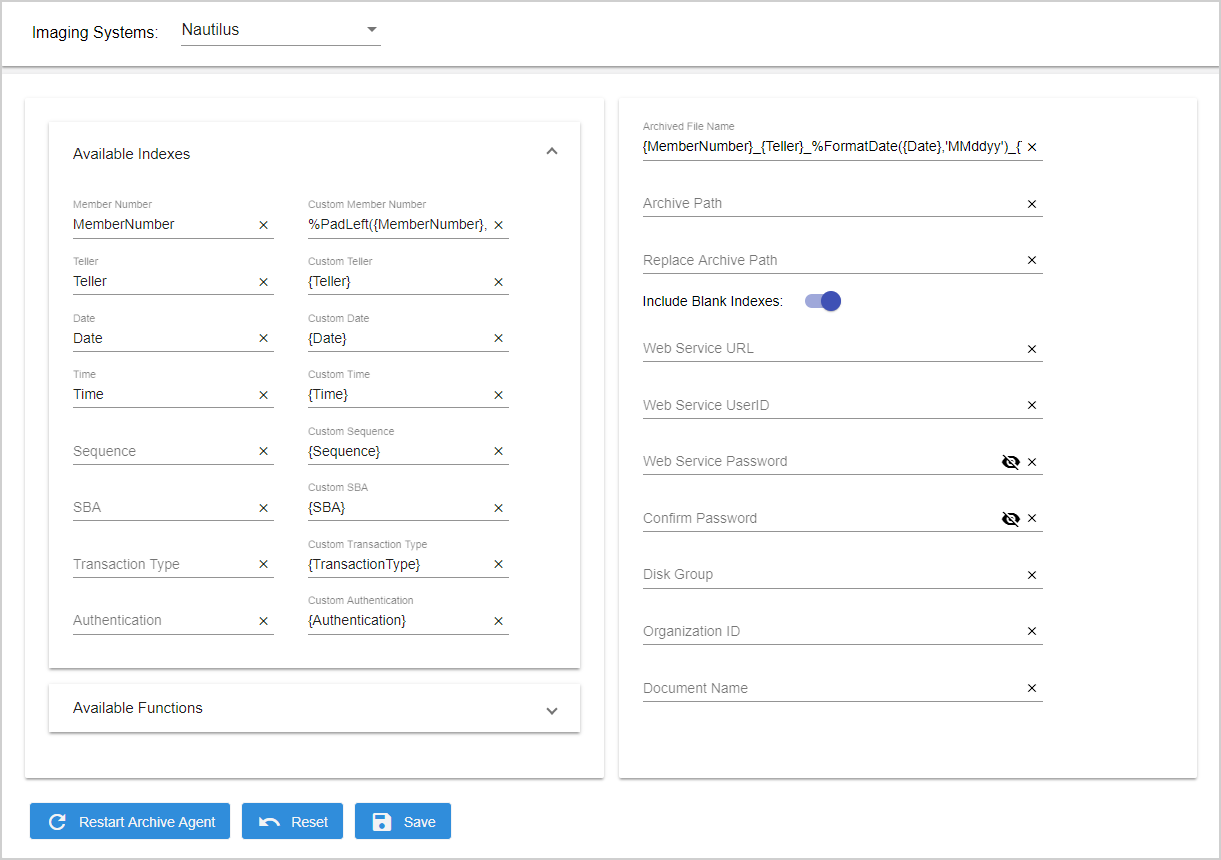Clear the Web Service UserID field

pyautogui.click(x=1032, y=405)
